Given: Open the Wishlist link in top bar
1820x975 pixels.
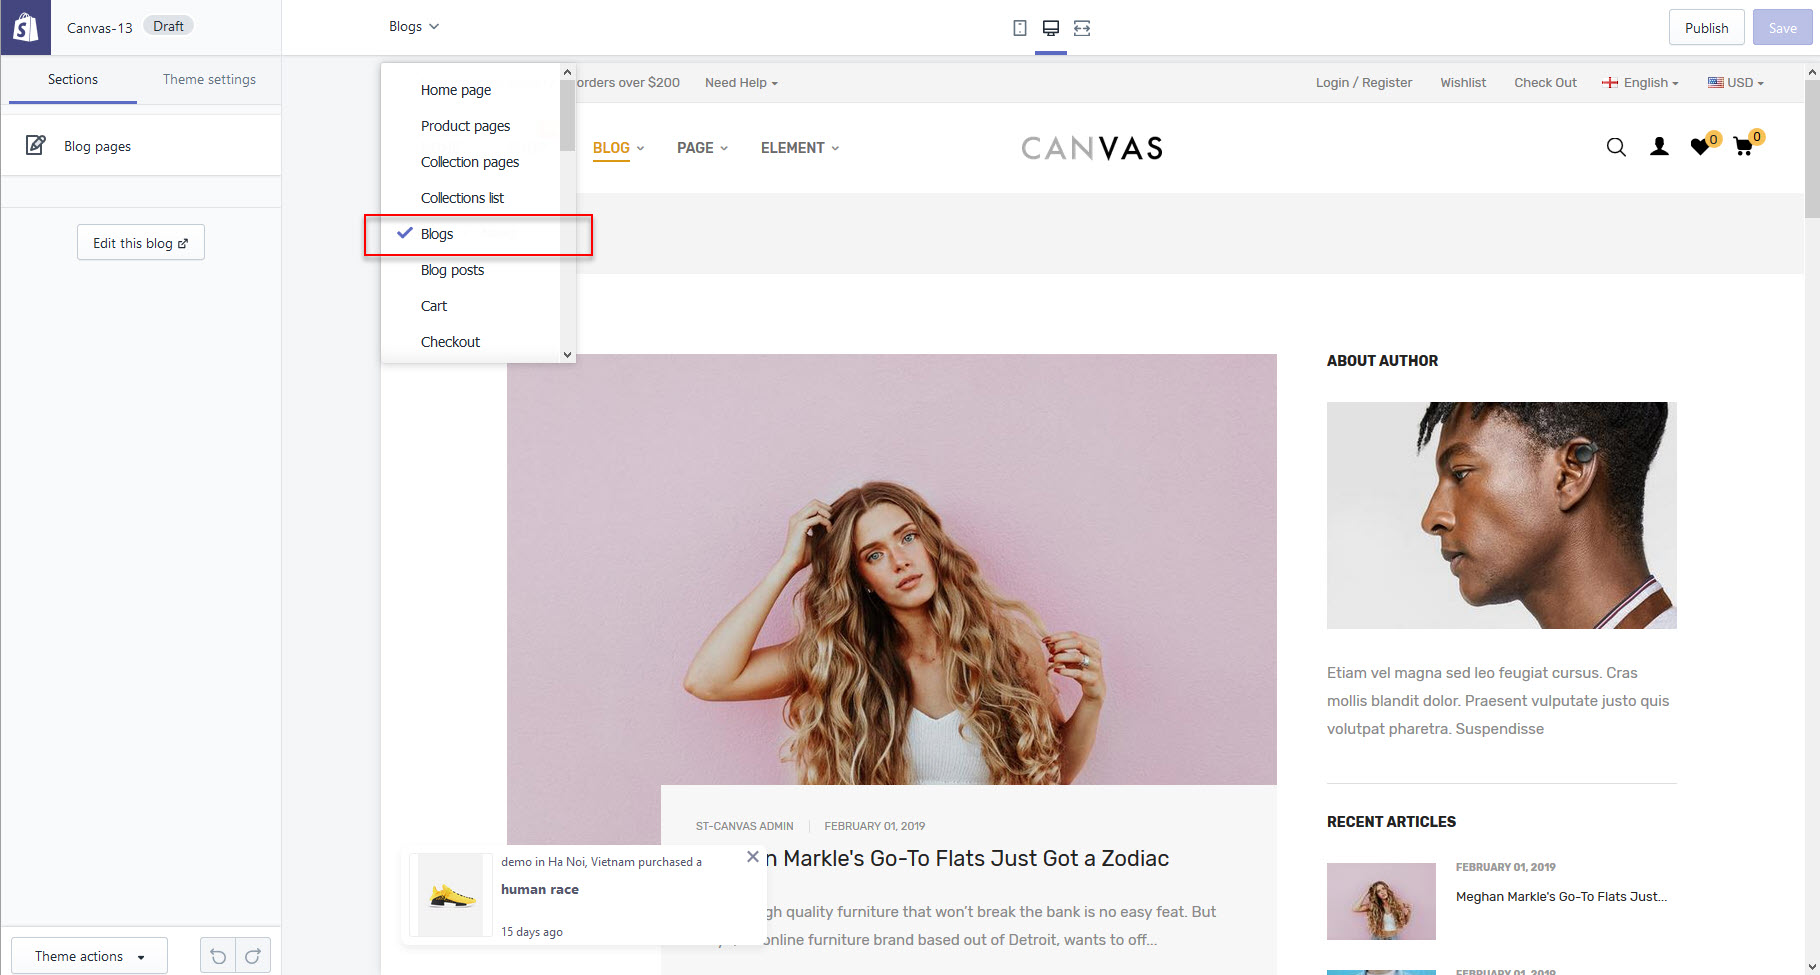Looking at the screenshot, I should 1463,83.
